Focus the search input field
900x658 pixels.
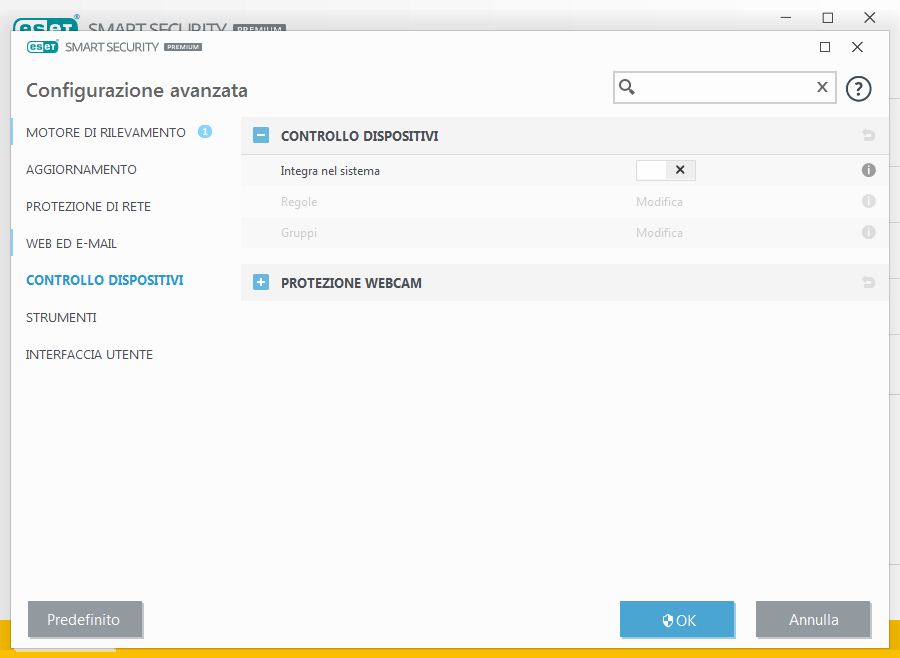point(724,87)
